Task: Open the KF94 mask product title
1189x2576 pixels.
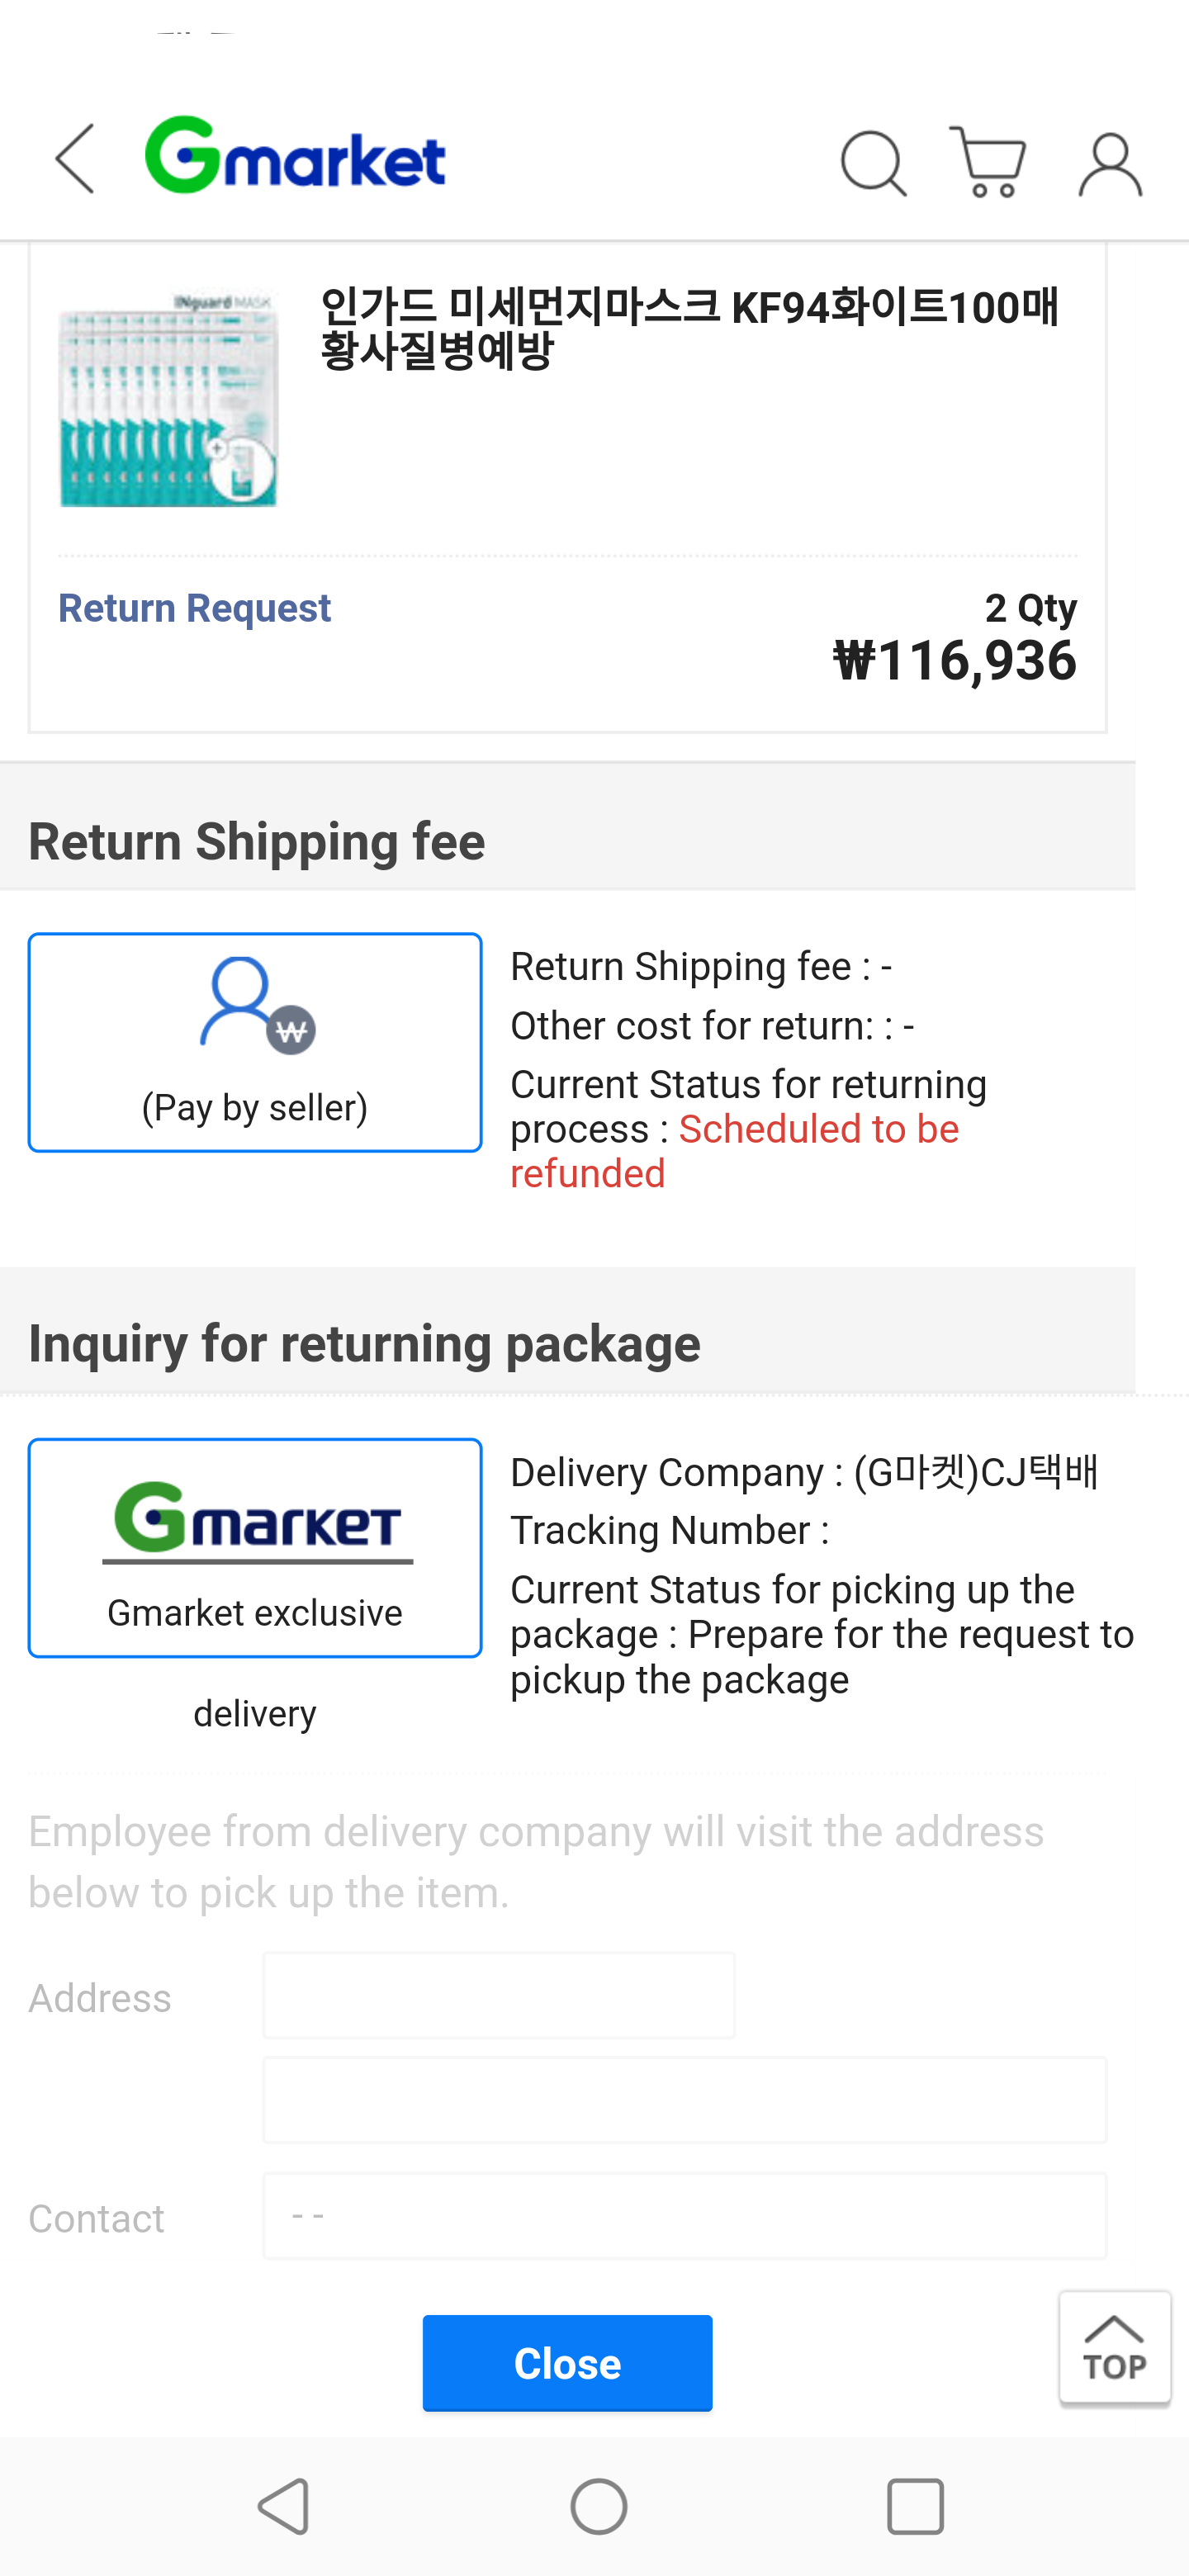Action: (689, 328)
